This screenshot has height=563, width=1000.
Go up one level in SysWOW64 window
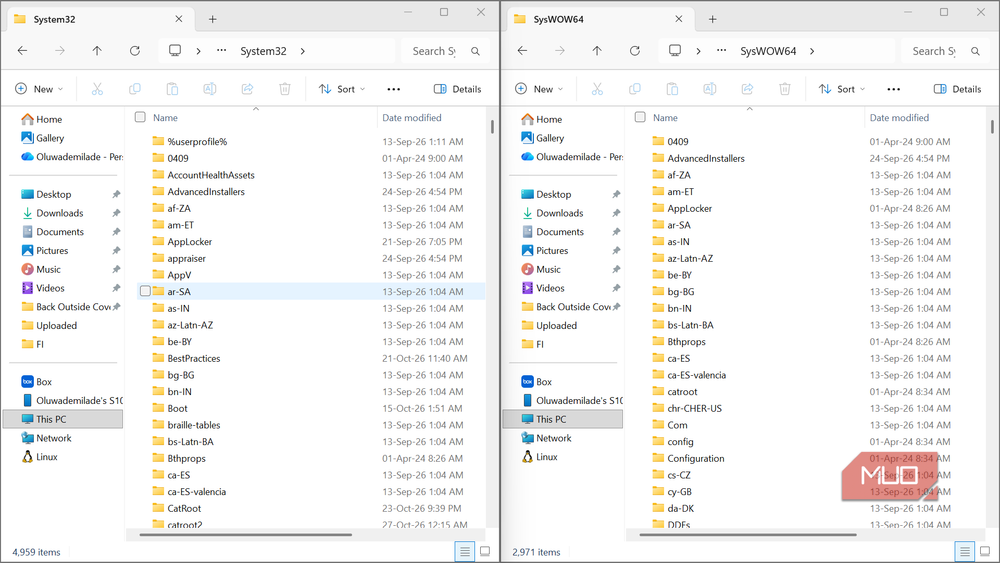tap(597, 51)
